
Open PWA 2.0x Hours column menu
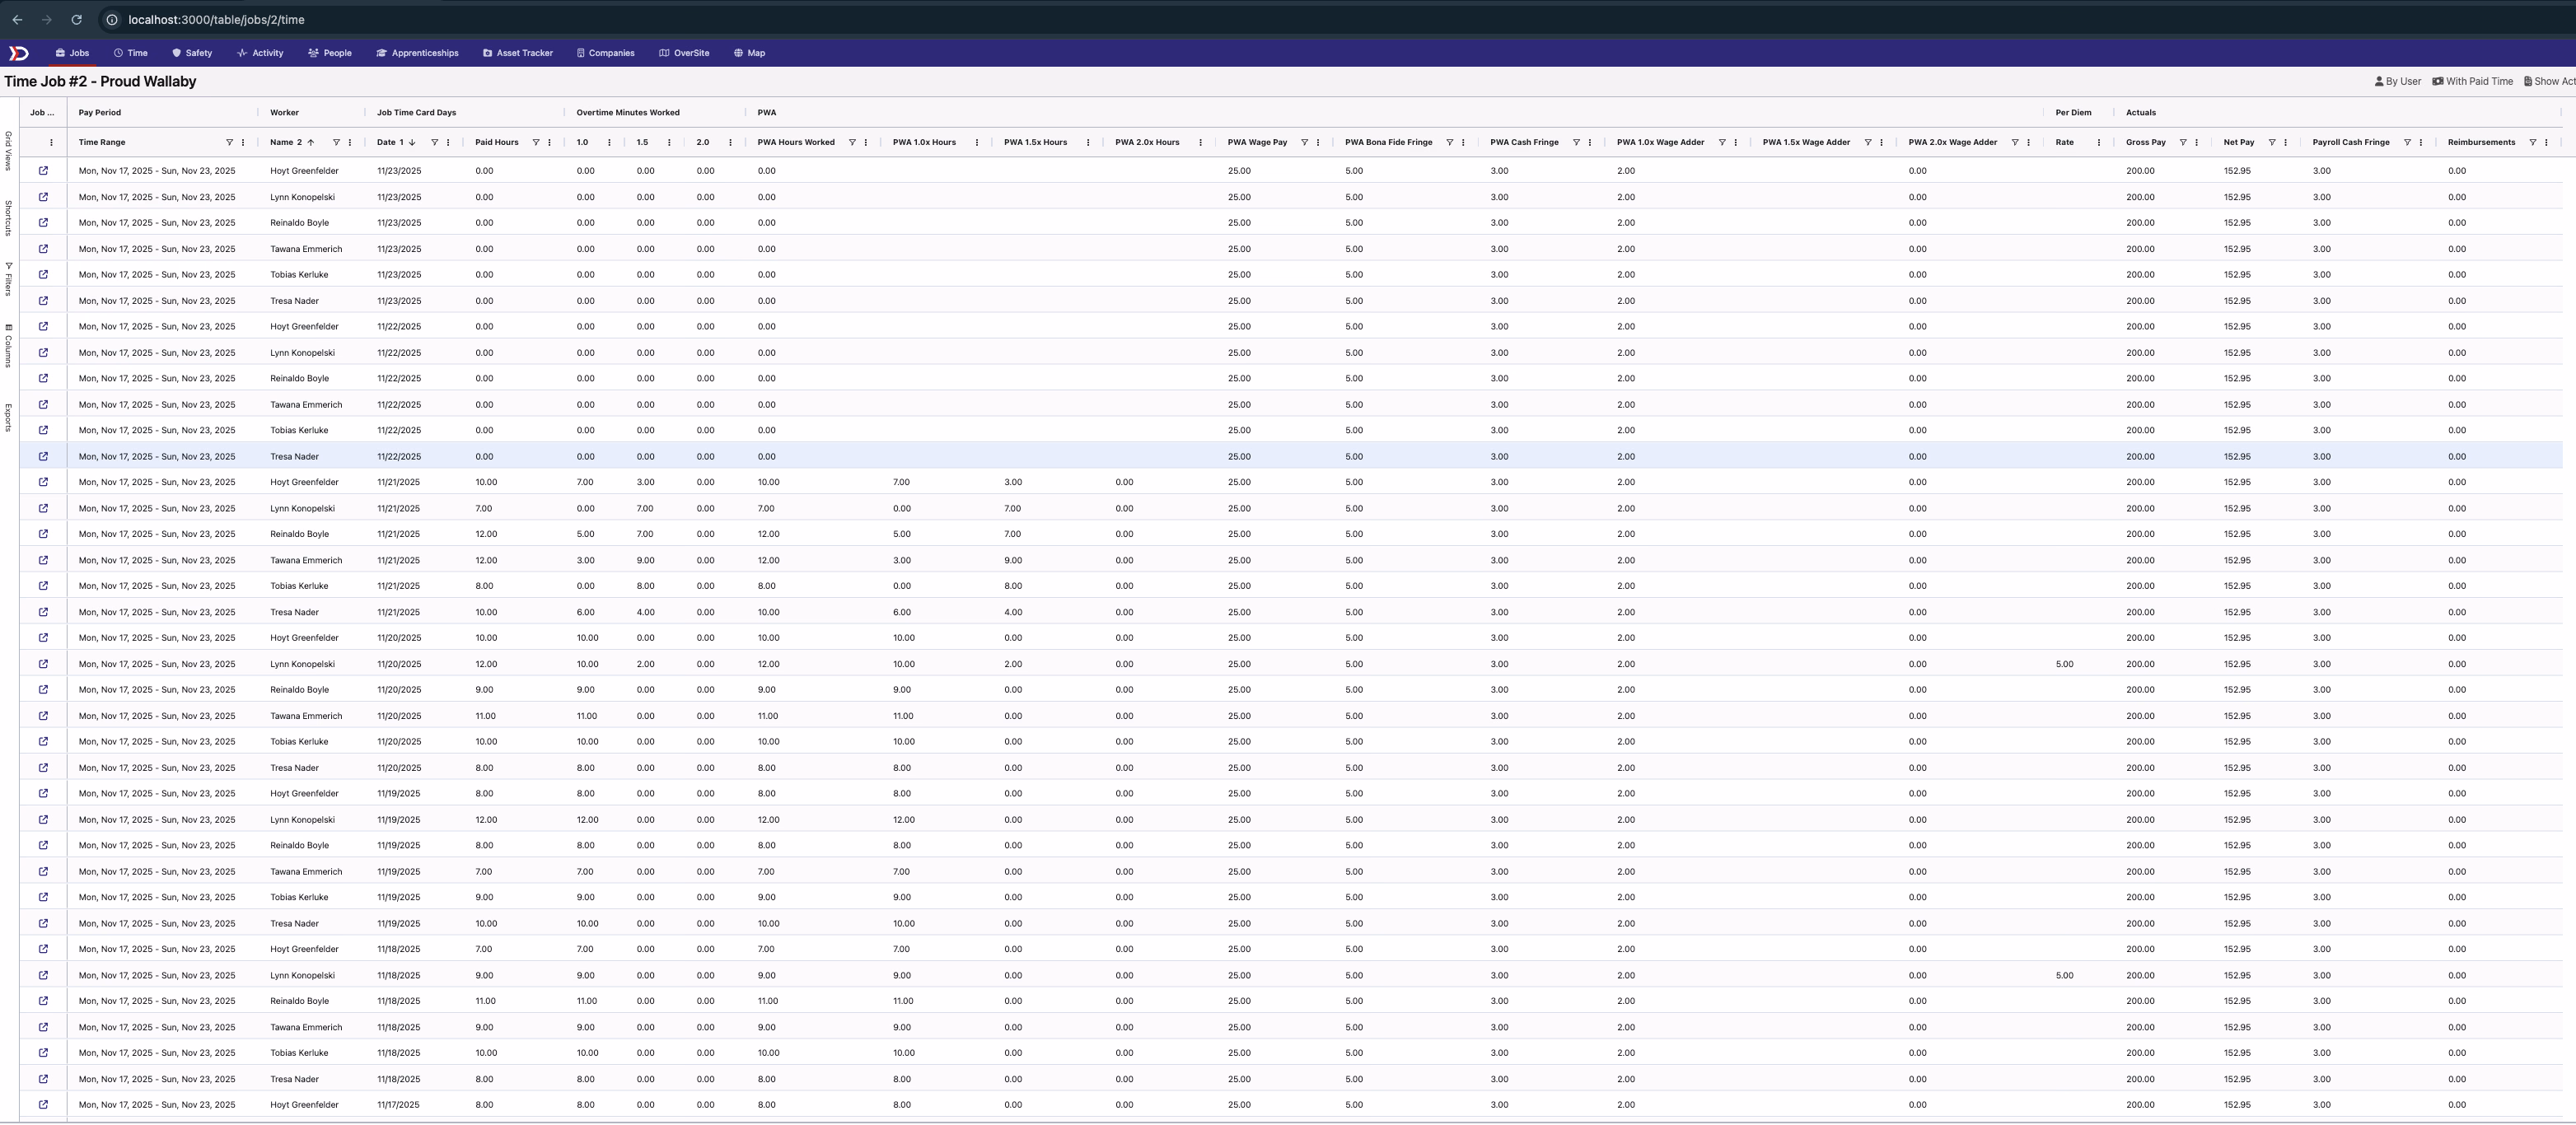point(1200,142)
